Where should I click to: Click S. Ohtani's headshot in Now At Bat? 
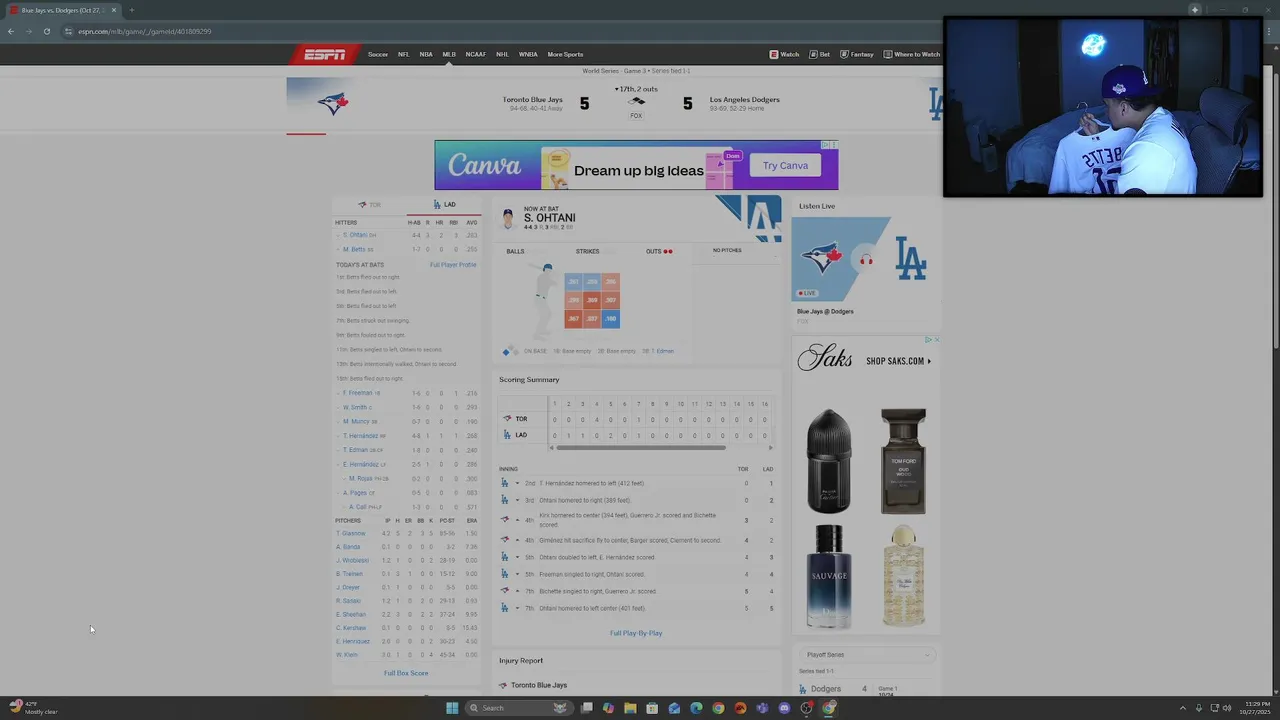[x=508, y=218]
